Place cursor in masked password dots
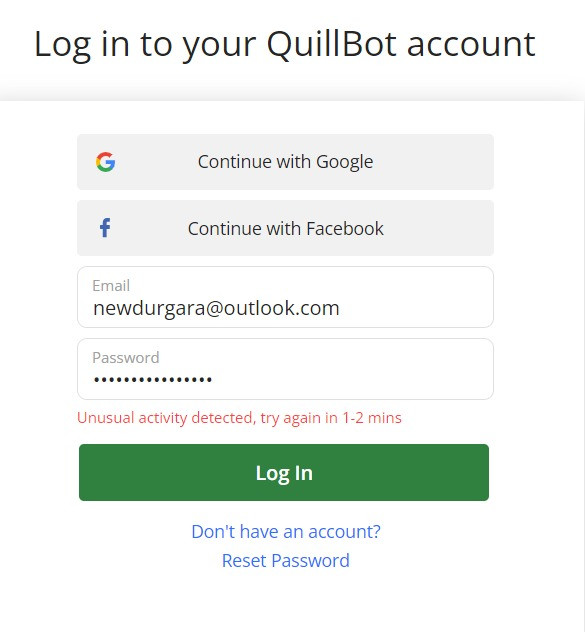 tap(153, 379)
